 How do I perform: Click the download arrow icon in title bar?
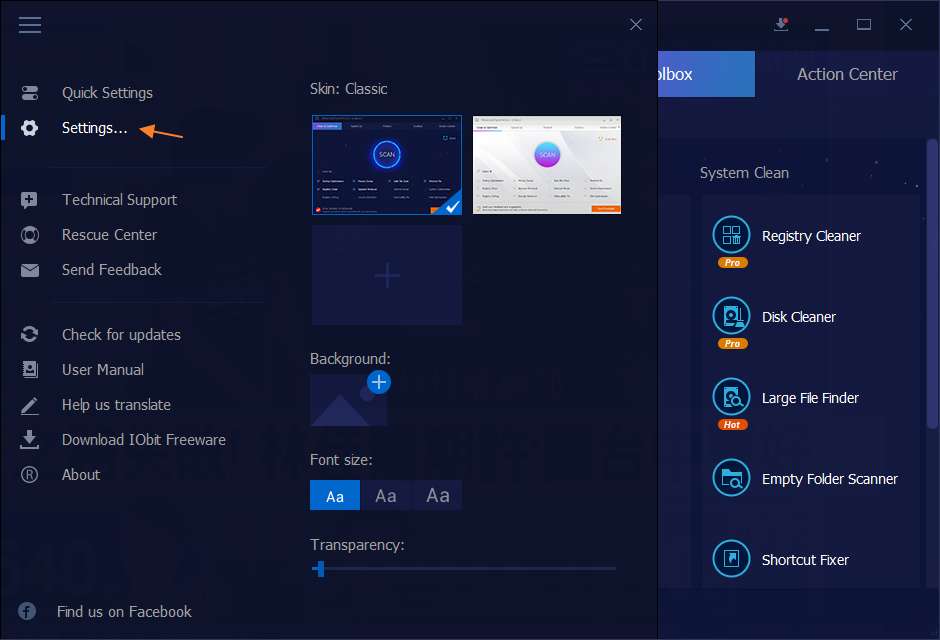click(x=782, y=25)
